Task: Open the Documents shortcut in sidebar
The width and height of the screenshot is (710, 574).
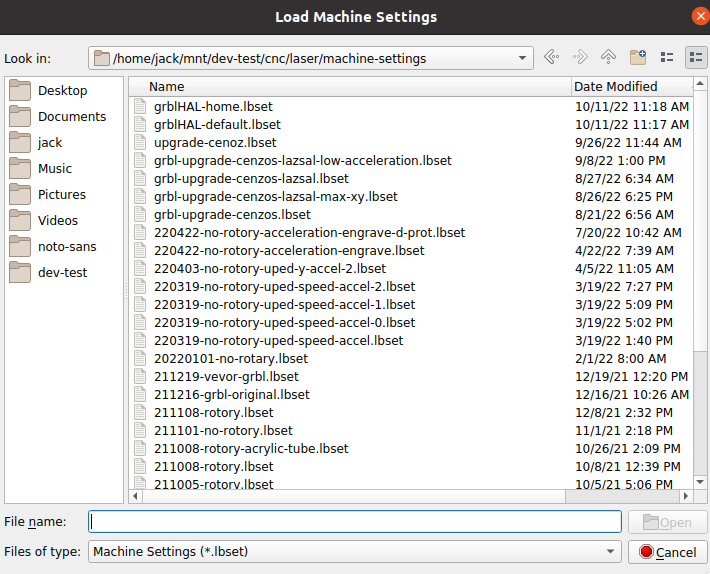Action: click(71, 117)
